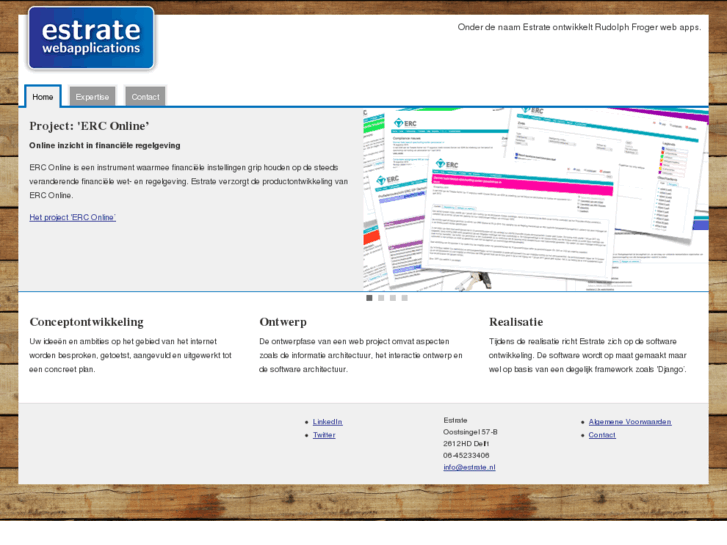The height and width of the screenshot is (545, 727).
Task: Select the second slideshow indicator dot
Action: coord(381,298)
